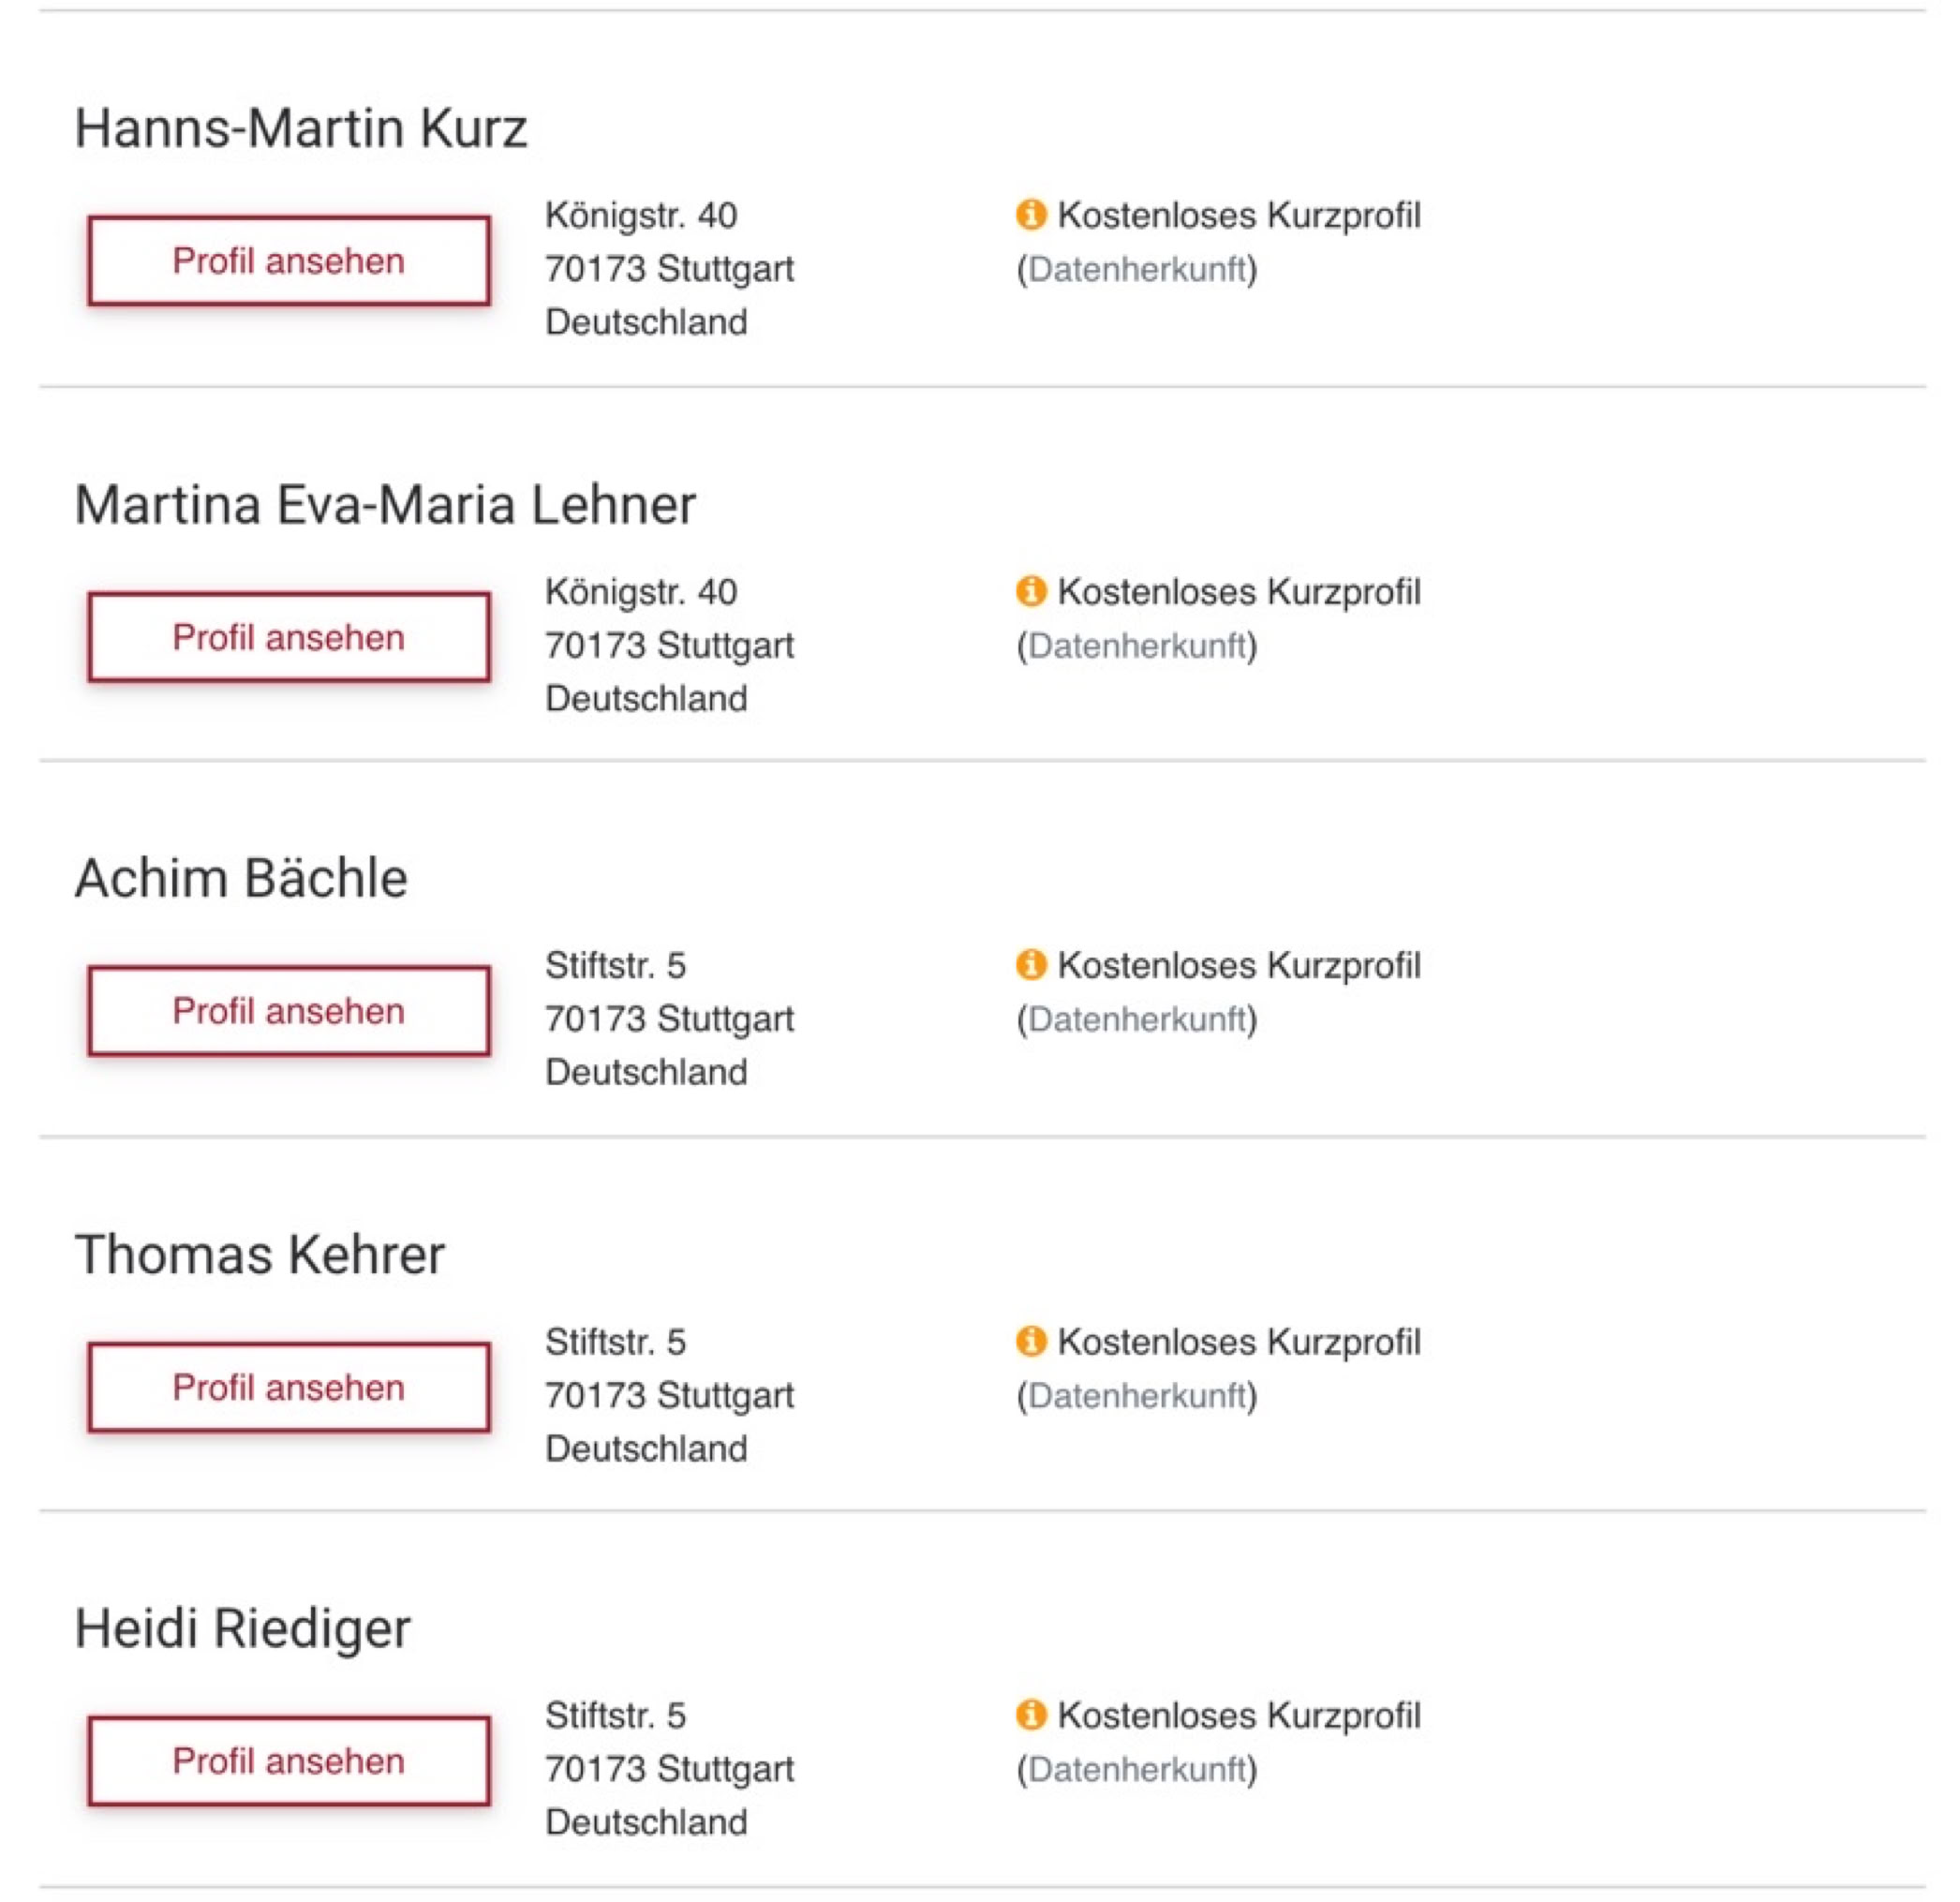Open Martina Eva-Maria Lehner's profile button
This screenshot has height=1902, width=1960.
click(289, 637)
